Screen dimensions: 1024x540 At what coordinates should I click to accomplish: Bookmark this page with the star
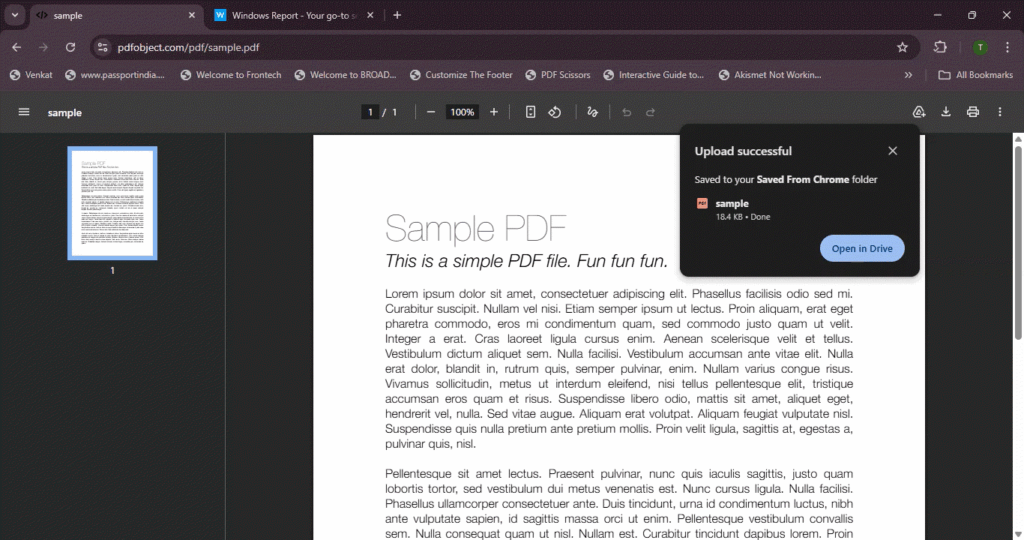point(903,47)
